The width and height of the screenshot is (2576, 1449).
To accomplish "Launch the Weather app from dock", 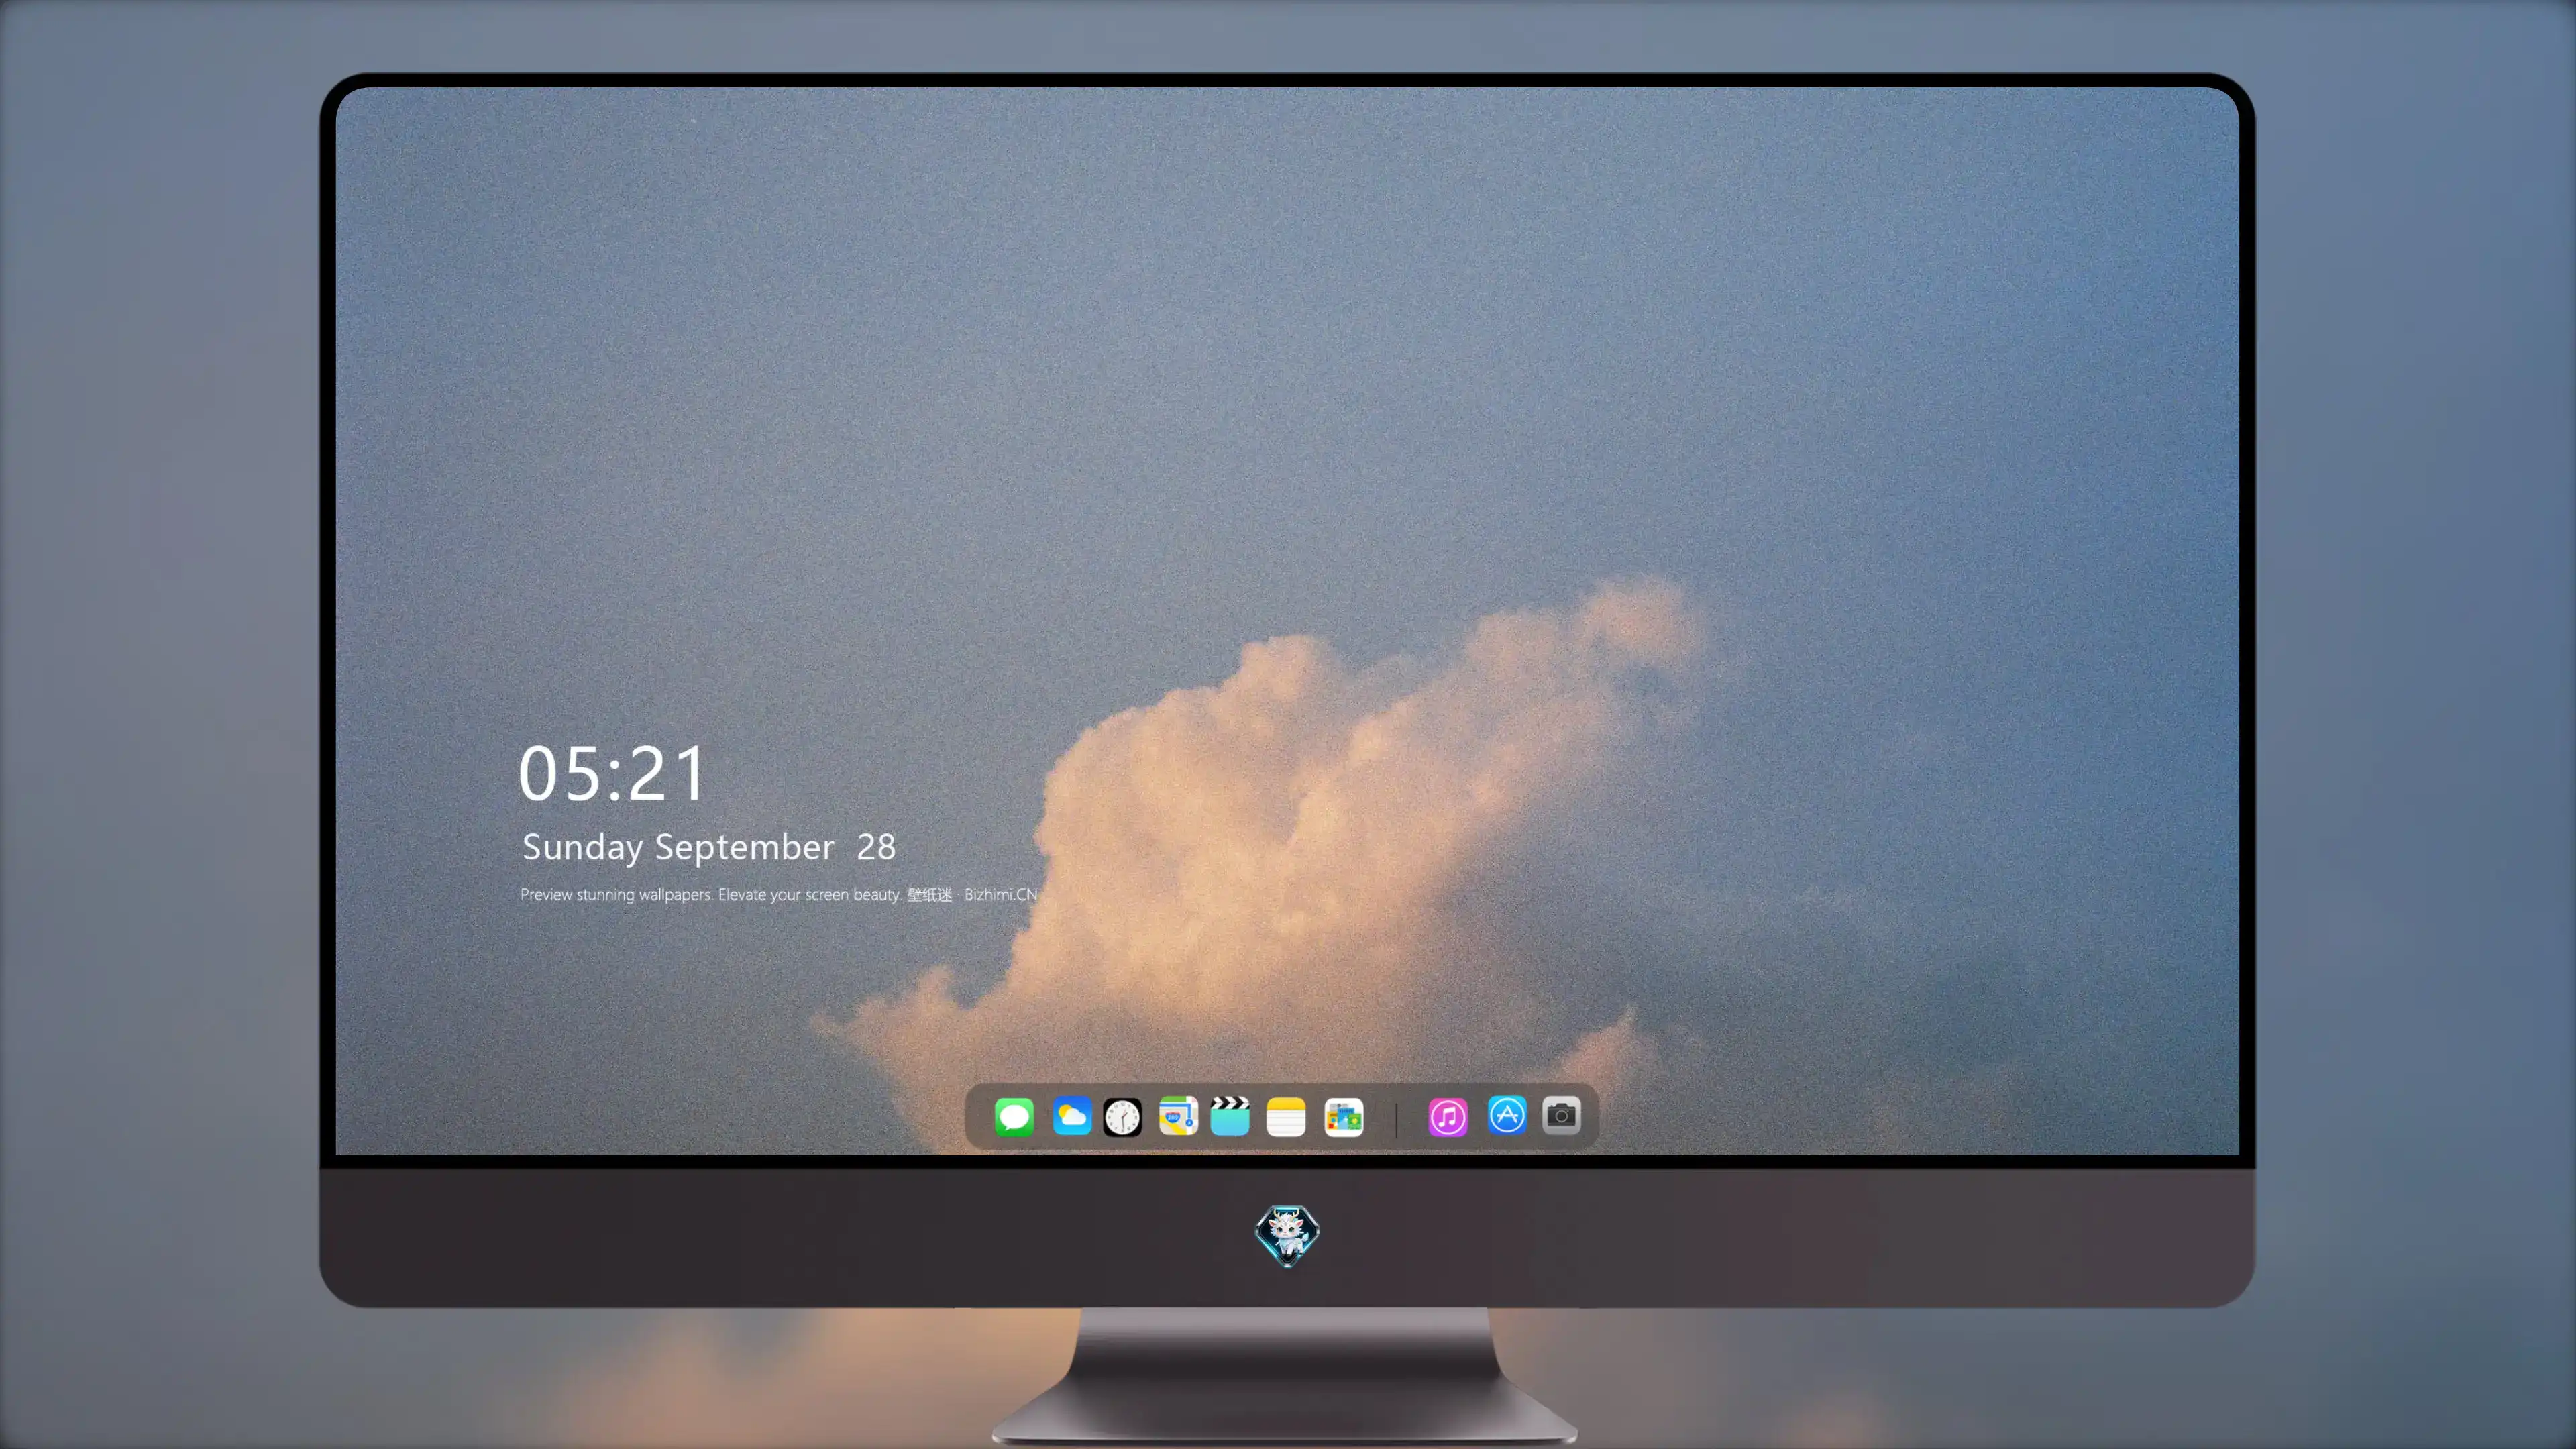I will [x=1071, y=1116].
